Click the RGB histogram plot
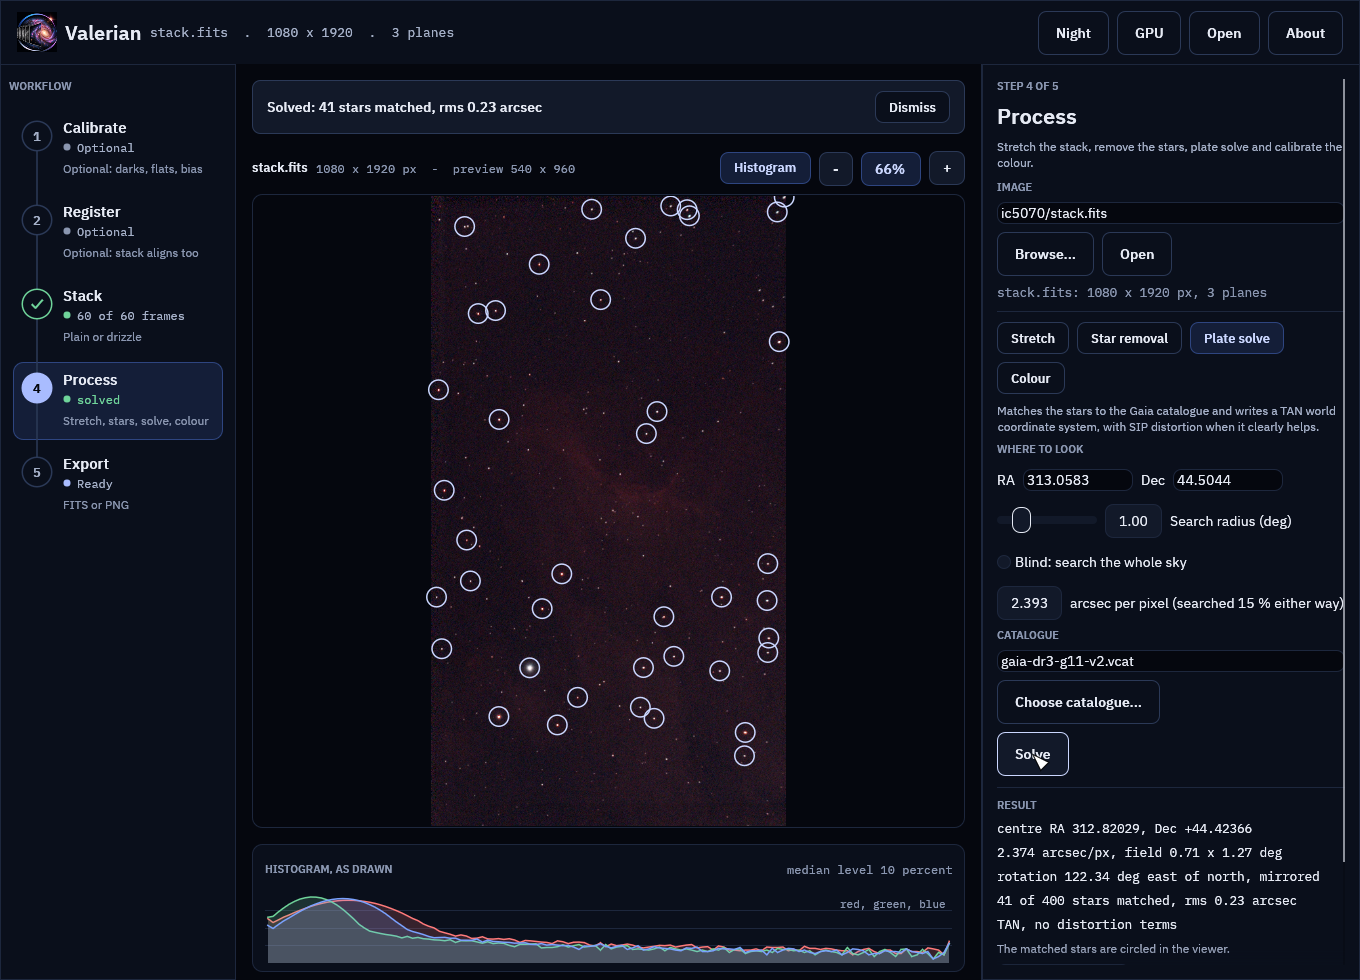Image resolution: width=1360 pixels, height=980 pixels. click(x=608, y=929)
